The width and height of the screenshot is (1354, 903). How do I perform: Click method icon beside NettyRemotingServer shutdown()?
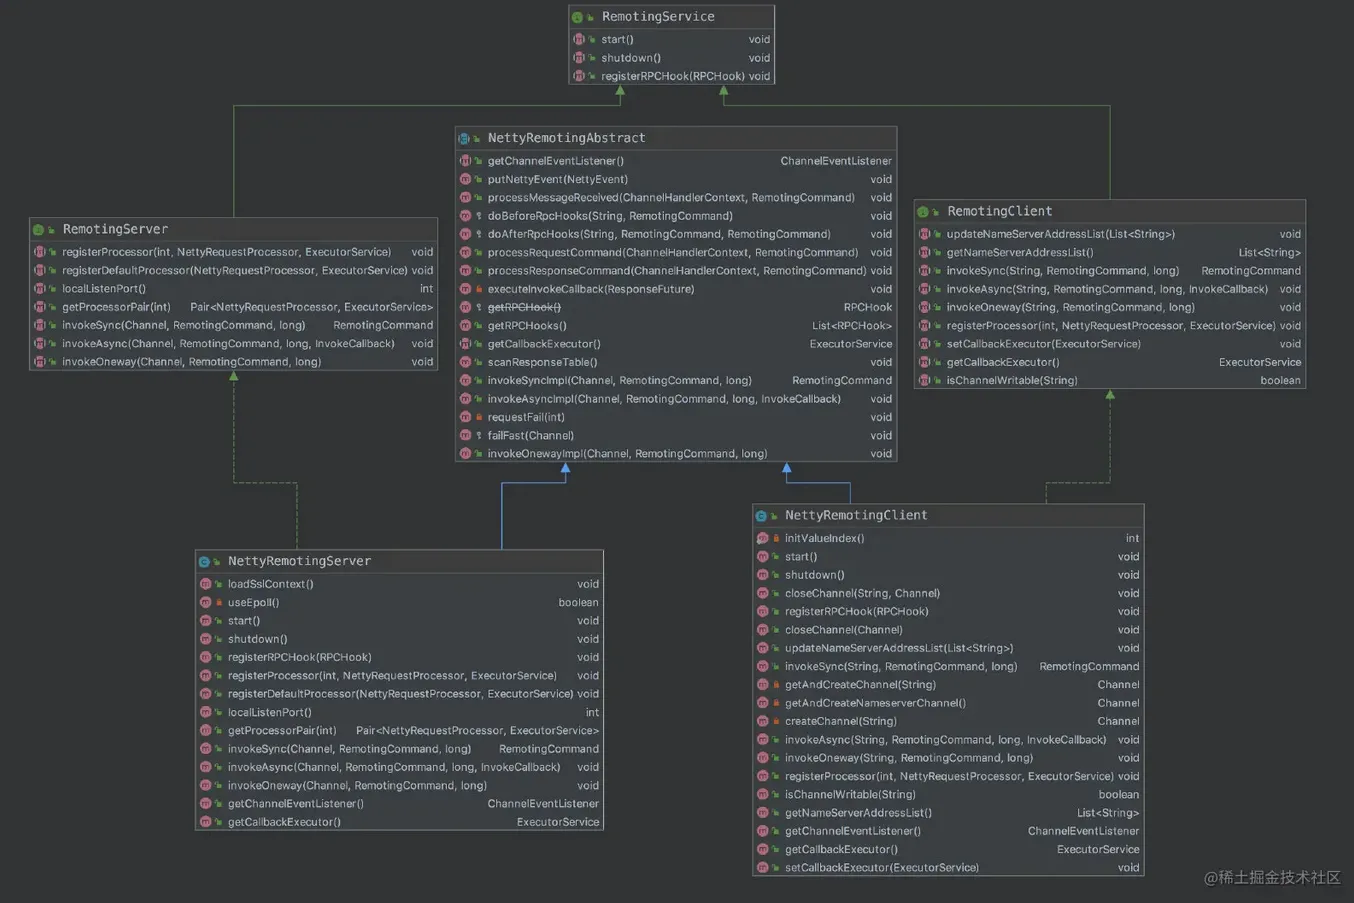[x=205, y=639]
